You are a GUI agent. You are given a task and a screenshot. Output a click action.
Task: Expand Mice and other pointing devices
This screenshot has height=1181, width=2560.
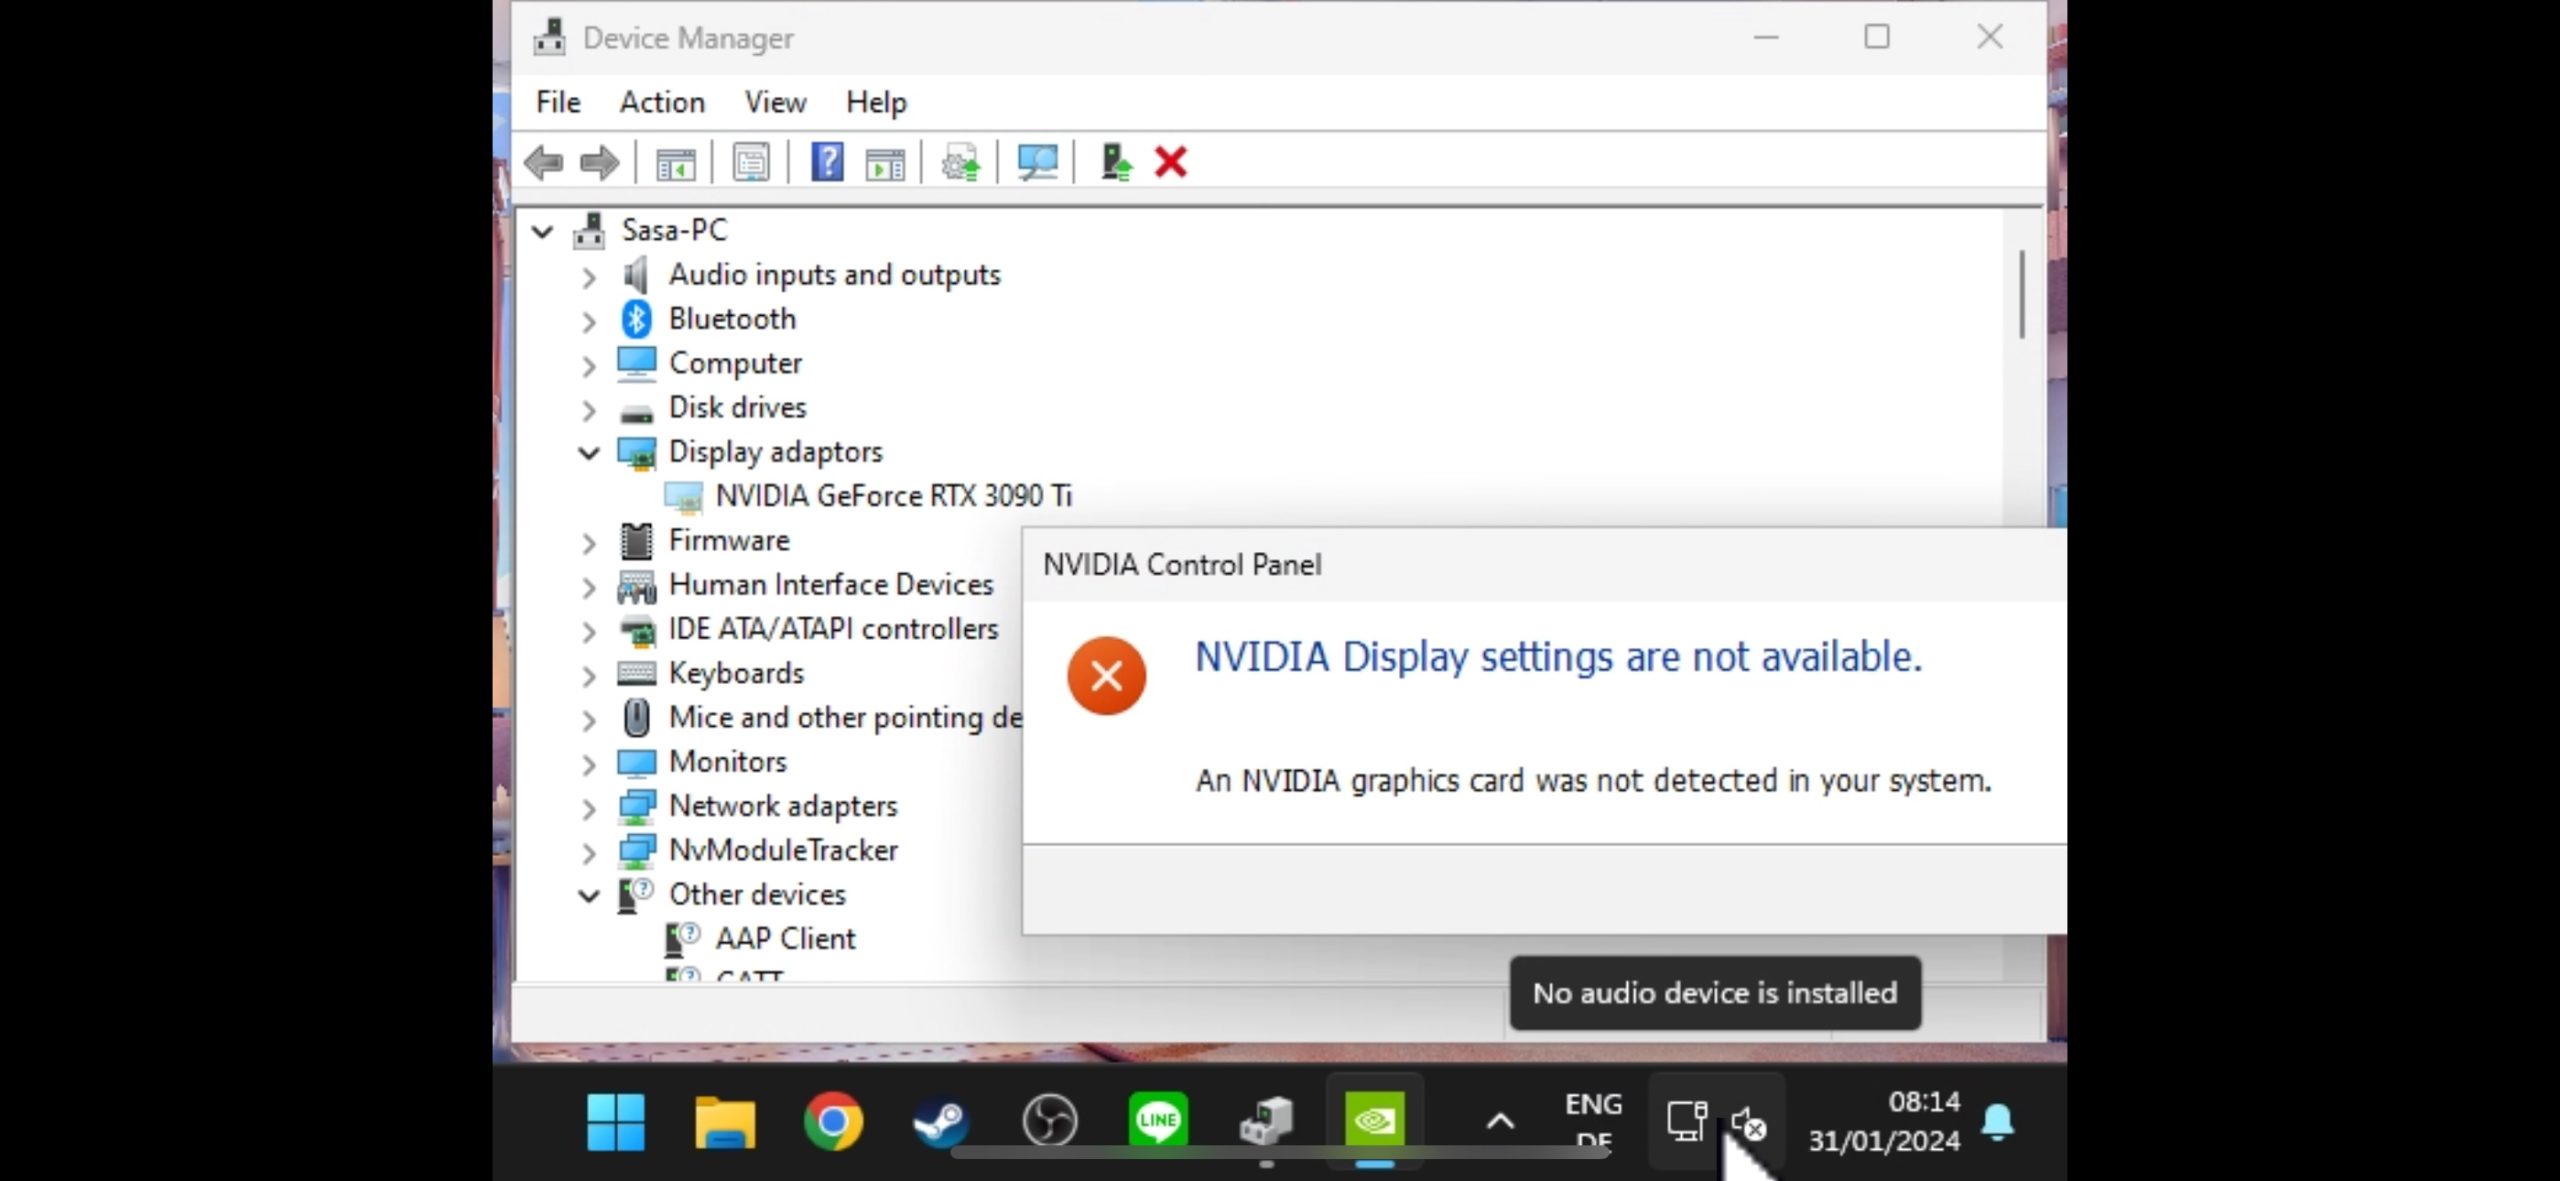[589, 720]
